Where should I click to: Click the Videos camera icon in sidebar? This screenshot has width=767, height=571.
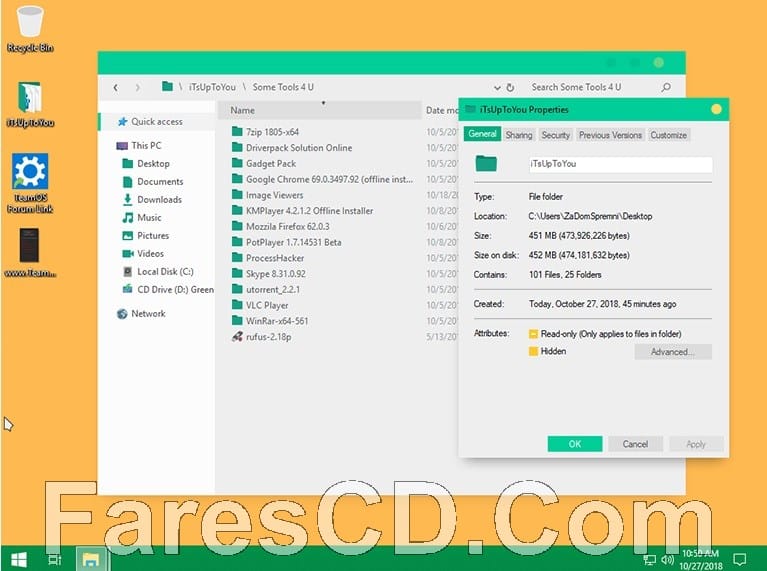[x=127, y=253]
